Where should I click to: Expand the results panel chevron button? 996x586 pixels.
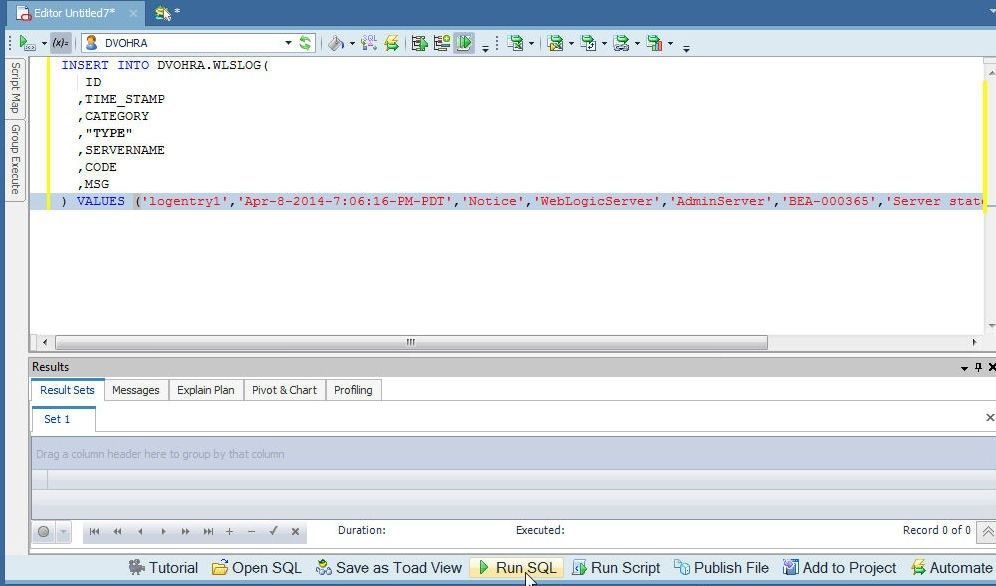coord(986,531)
